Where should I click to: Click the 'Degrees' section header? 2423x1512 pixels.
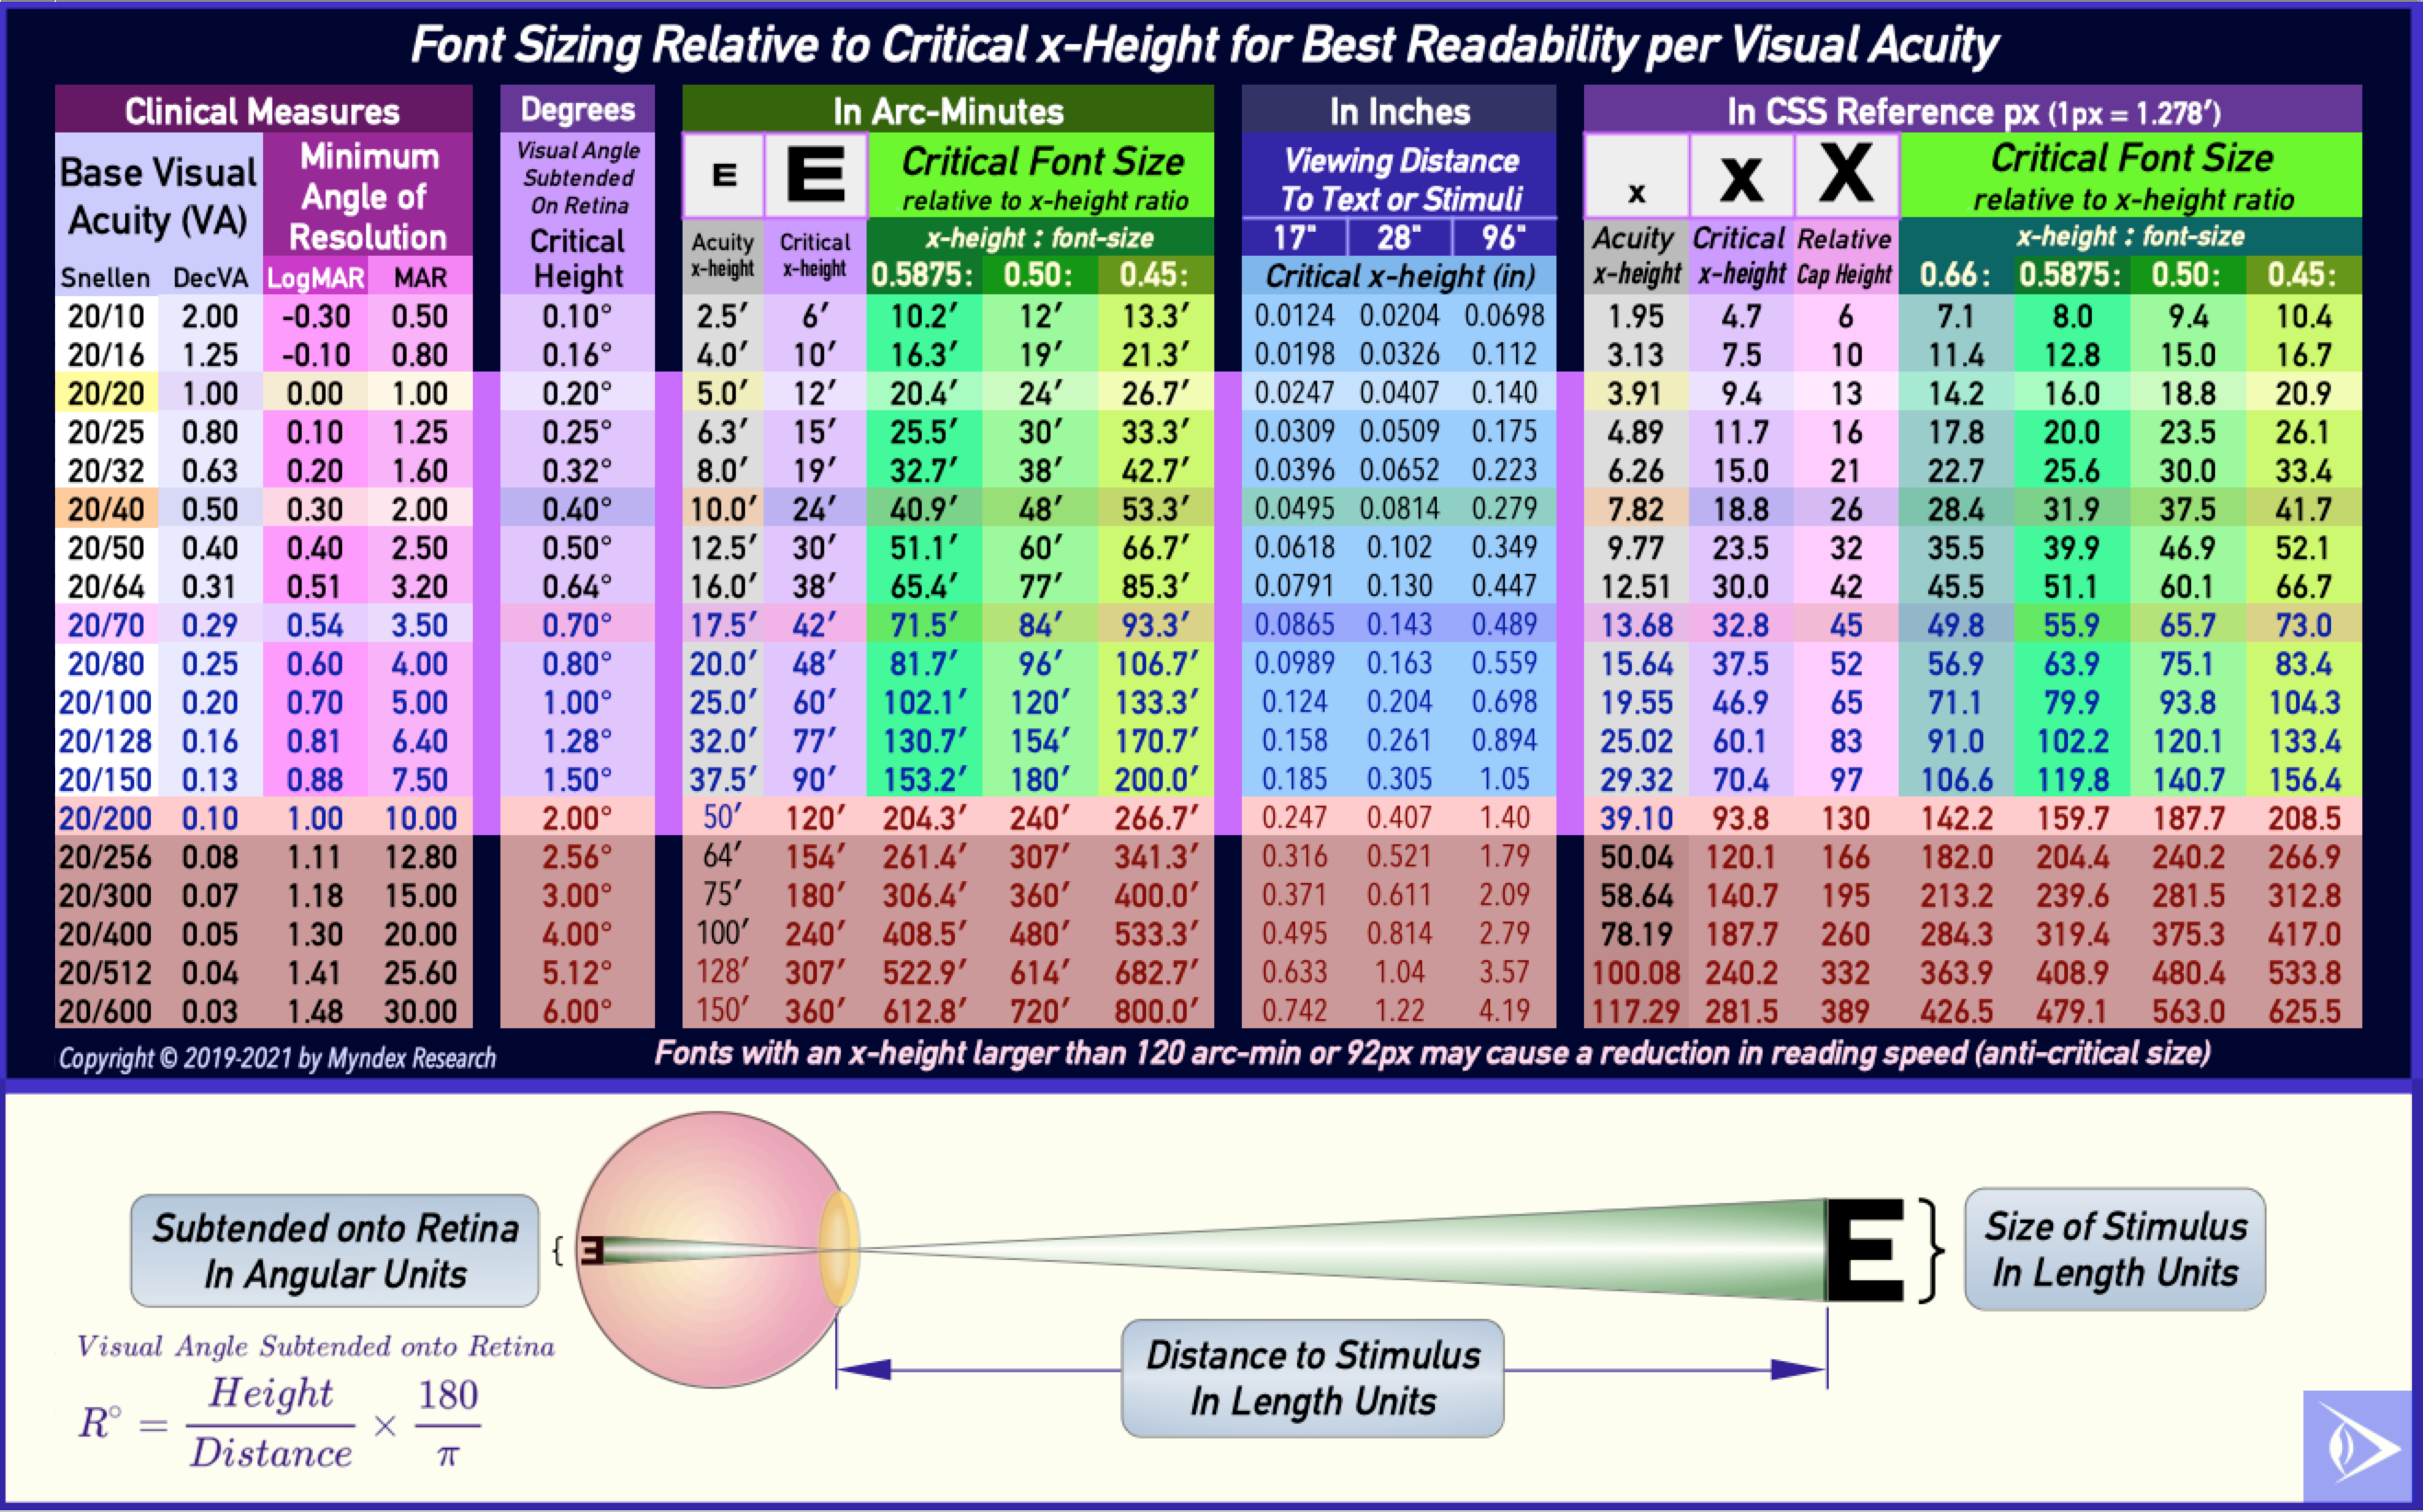tap(577, 109)
